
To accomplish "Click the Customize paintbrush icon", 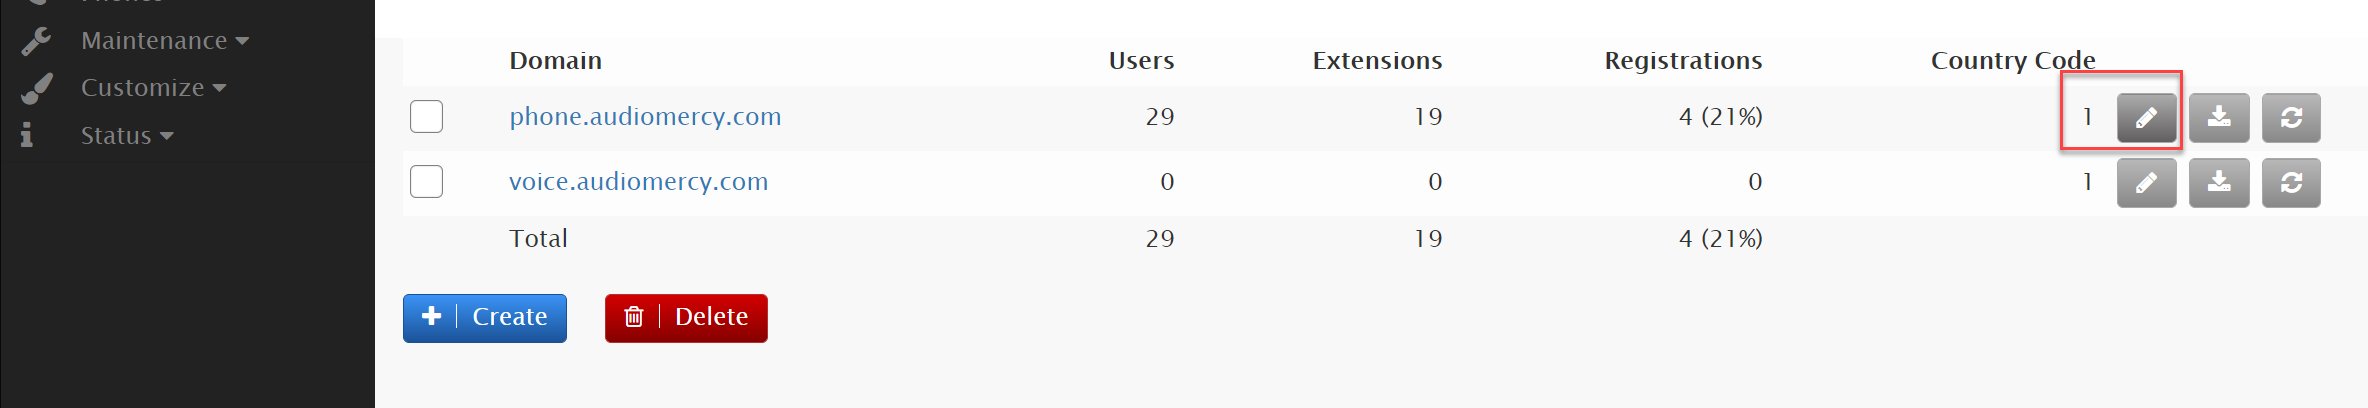I will click(x=36, y=88).
